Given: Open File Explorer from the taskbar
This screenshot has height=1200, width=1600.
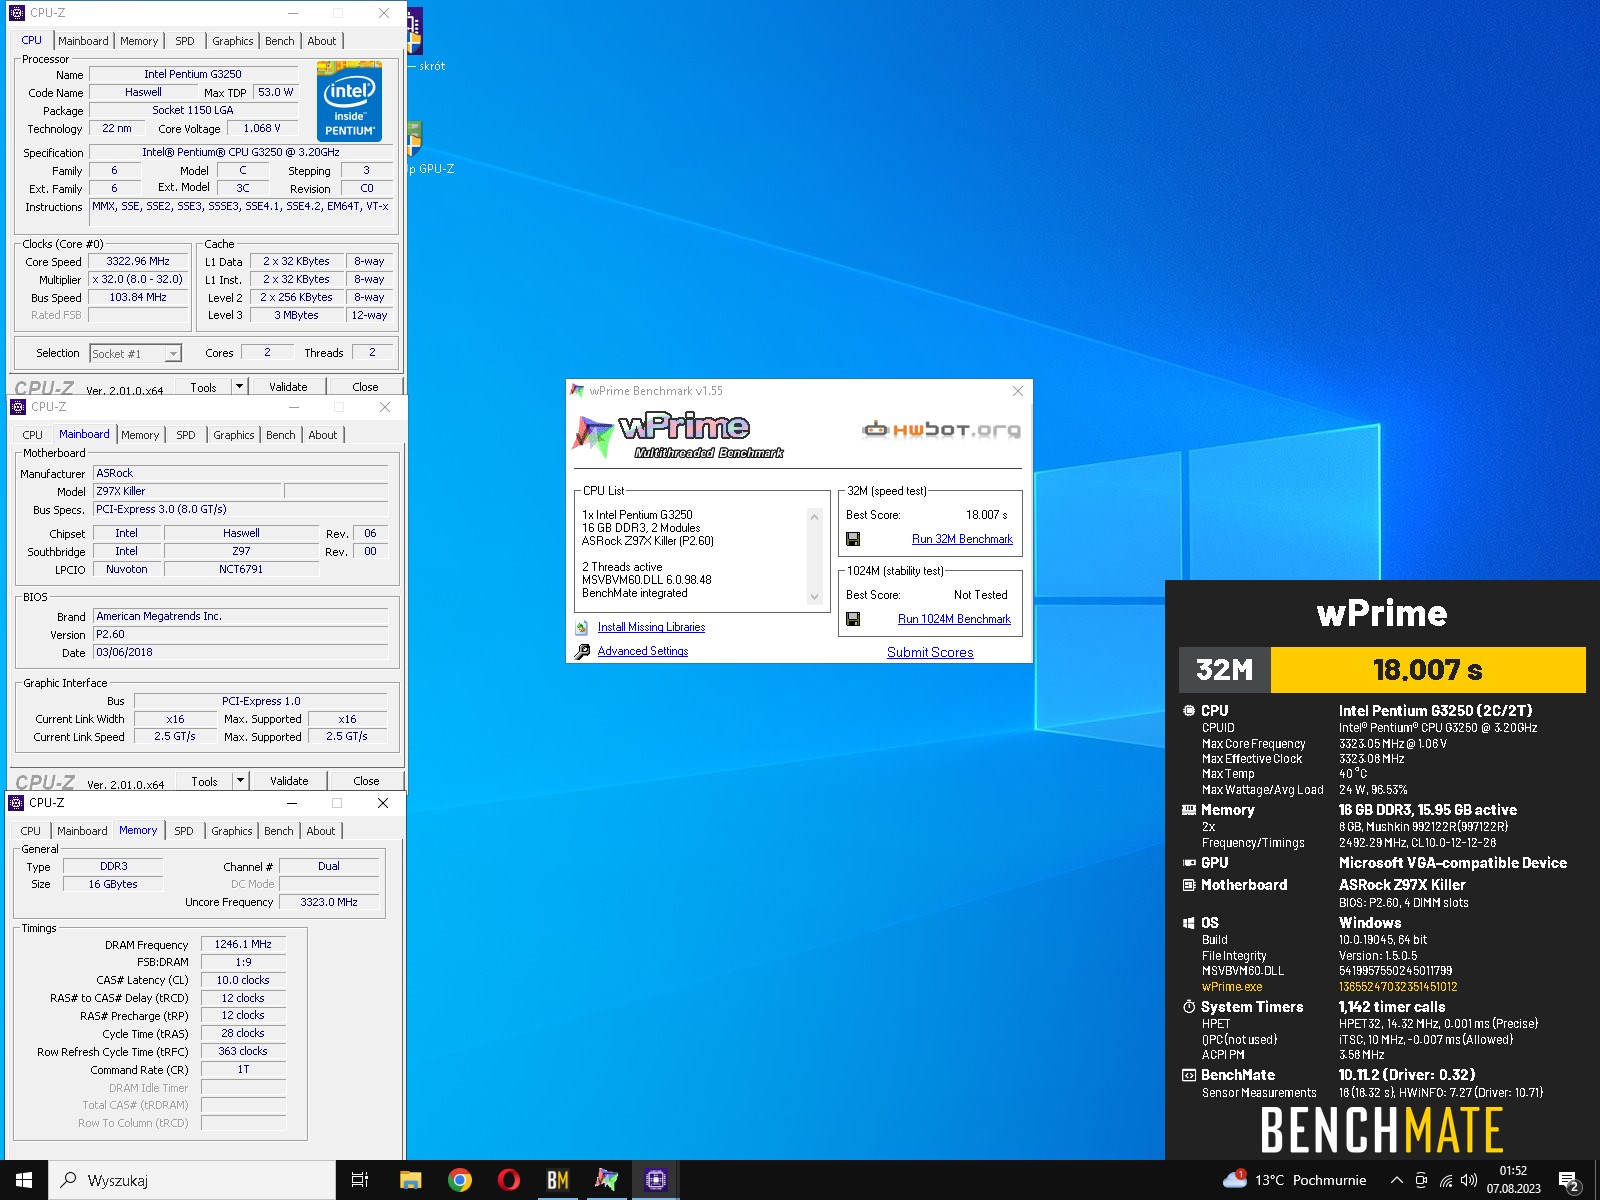Looking at the screenshot, I should click(410, 1180).
